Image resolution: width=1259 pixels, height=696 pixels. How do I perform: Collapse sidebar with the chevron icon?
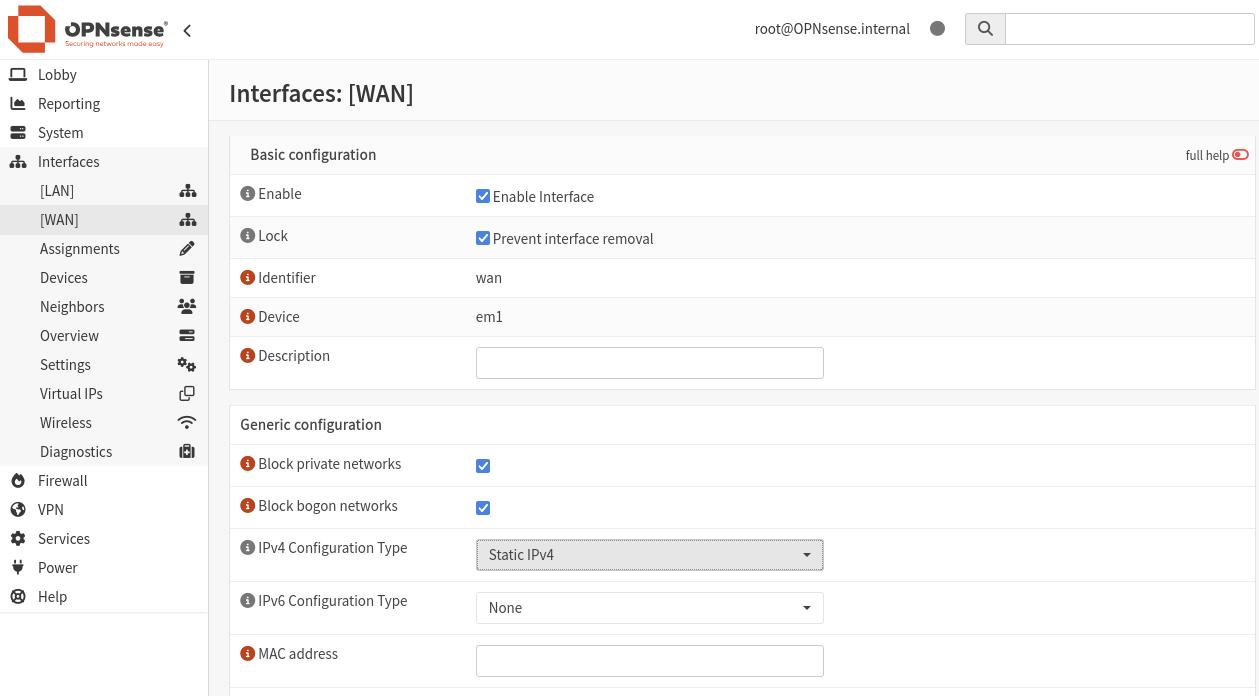pos(187,31)
